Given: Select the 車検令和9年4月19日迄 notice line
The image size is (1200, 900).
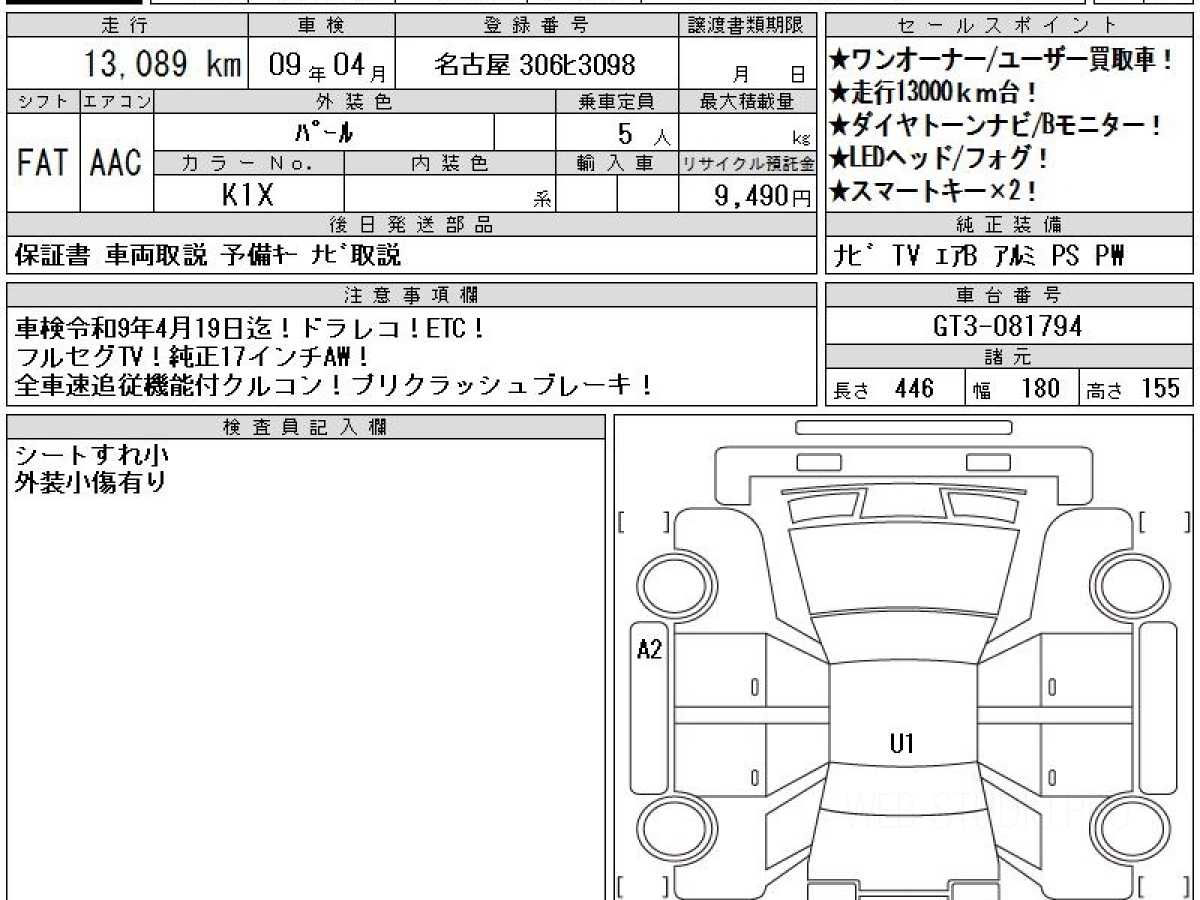Looking at the screenshot, I should click(251, 328).
